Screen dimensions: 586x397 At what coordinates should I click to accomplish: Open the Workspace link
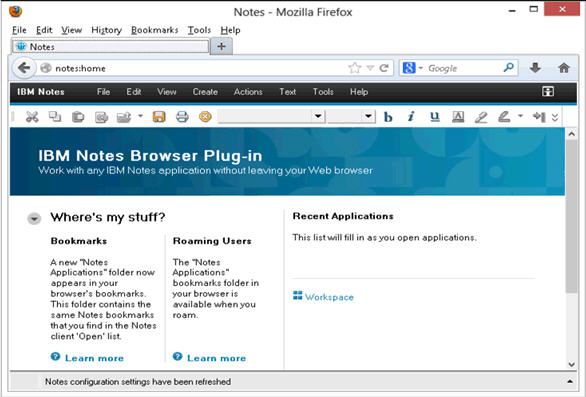click(329, 297)
